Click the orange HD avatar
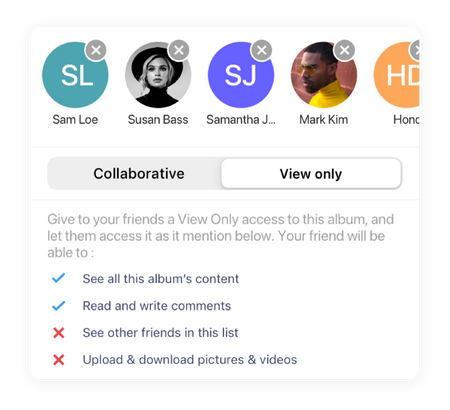Image resolution: width=450 pixels, height=410 pixels. pos(397,75)
